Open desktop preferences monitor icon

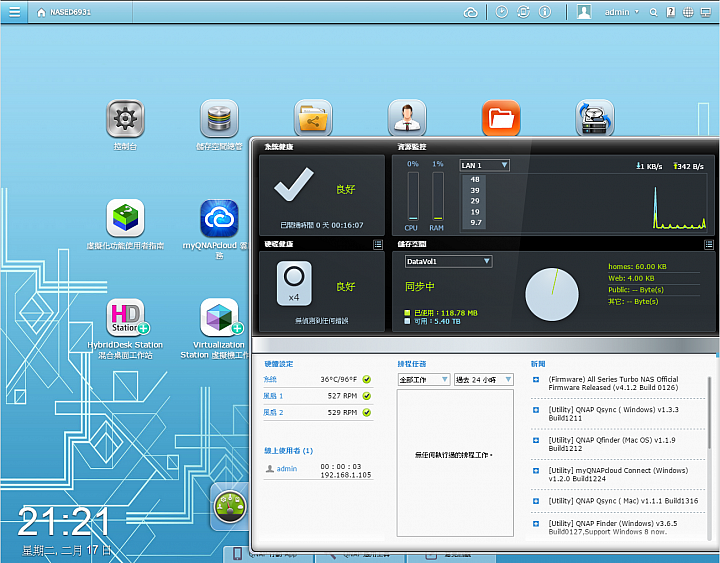[705, 12]
